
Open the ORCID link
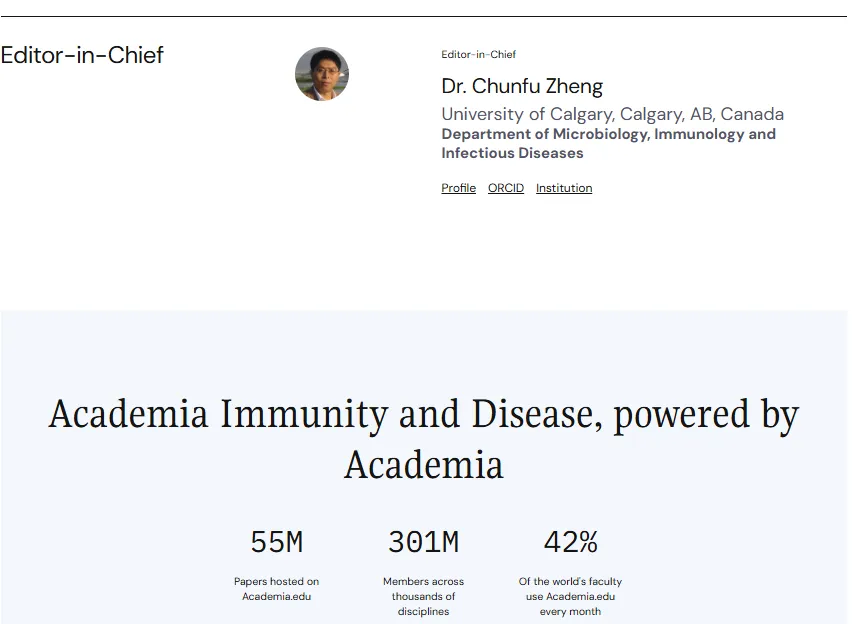coord(505,188)
